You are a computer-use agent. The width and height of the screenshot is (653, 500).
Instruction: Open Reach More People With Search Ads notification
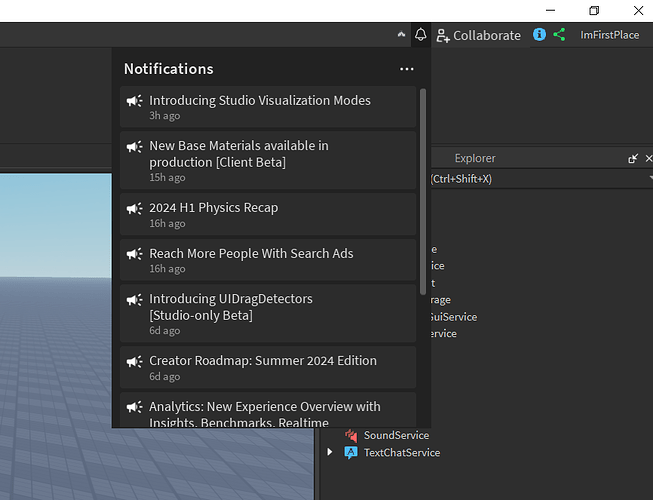tap(268, 260)
